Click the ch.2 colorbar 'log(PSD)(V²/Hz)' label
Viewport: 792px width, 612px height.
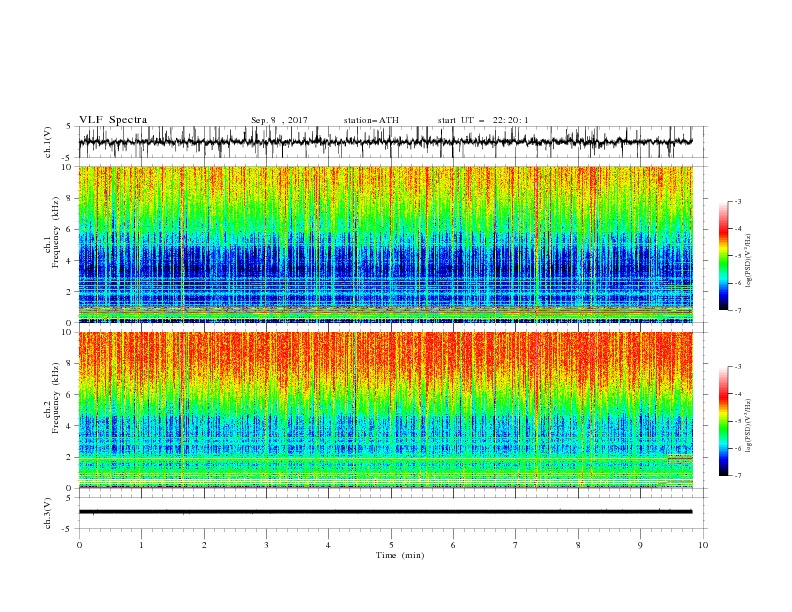coord(749,425)
